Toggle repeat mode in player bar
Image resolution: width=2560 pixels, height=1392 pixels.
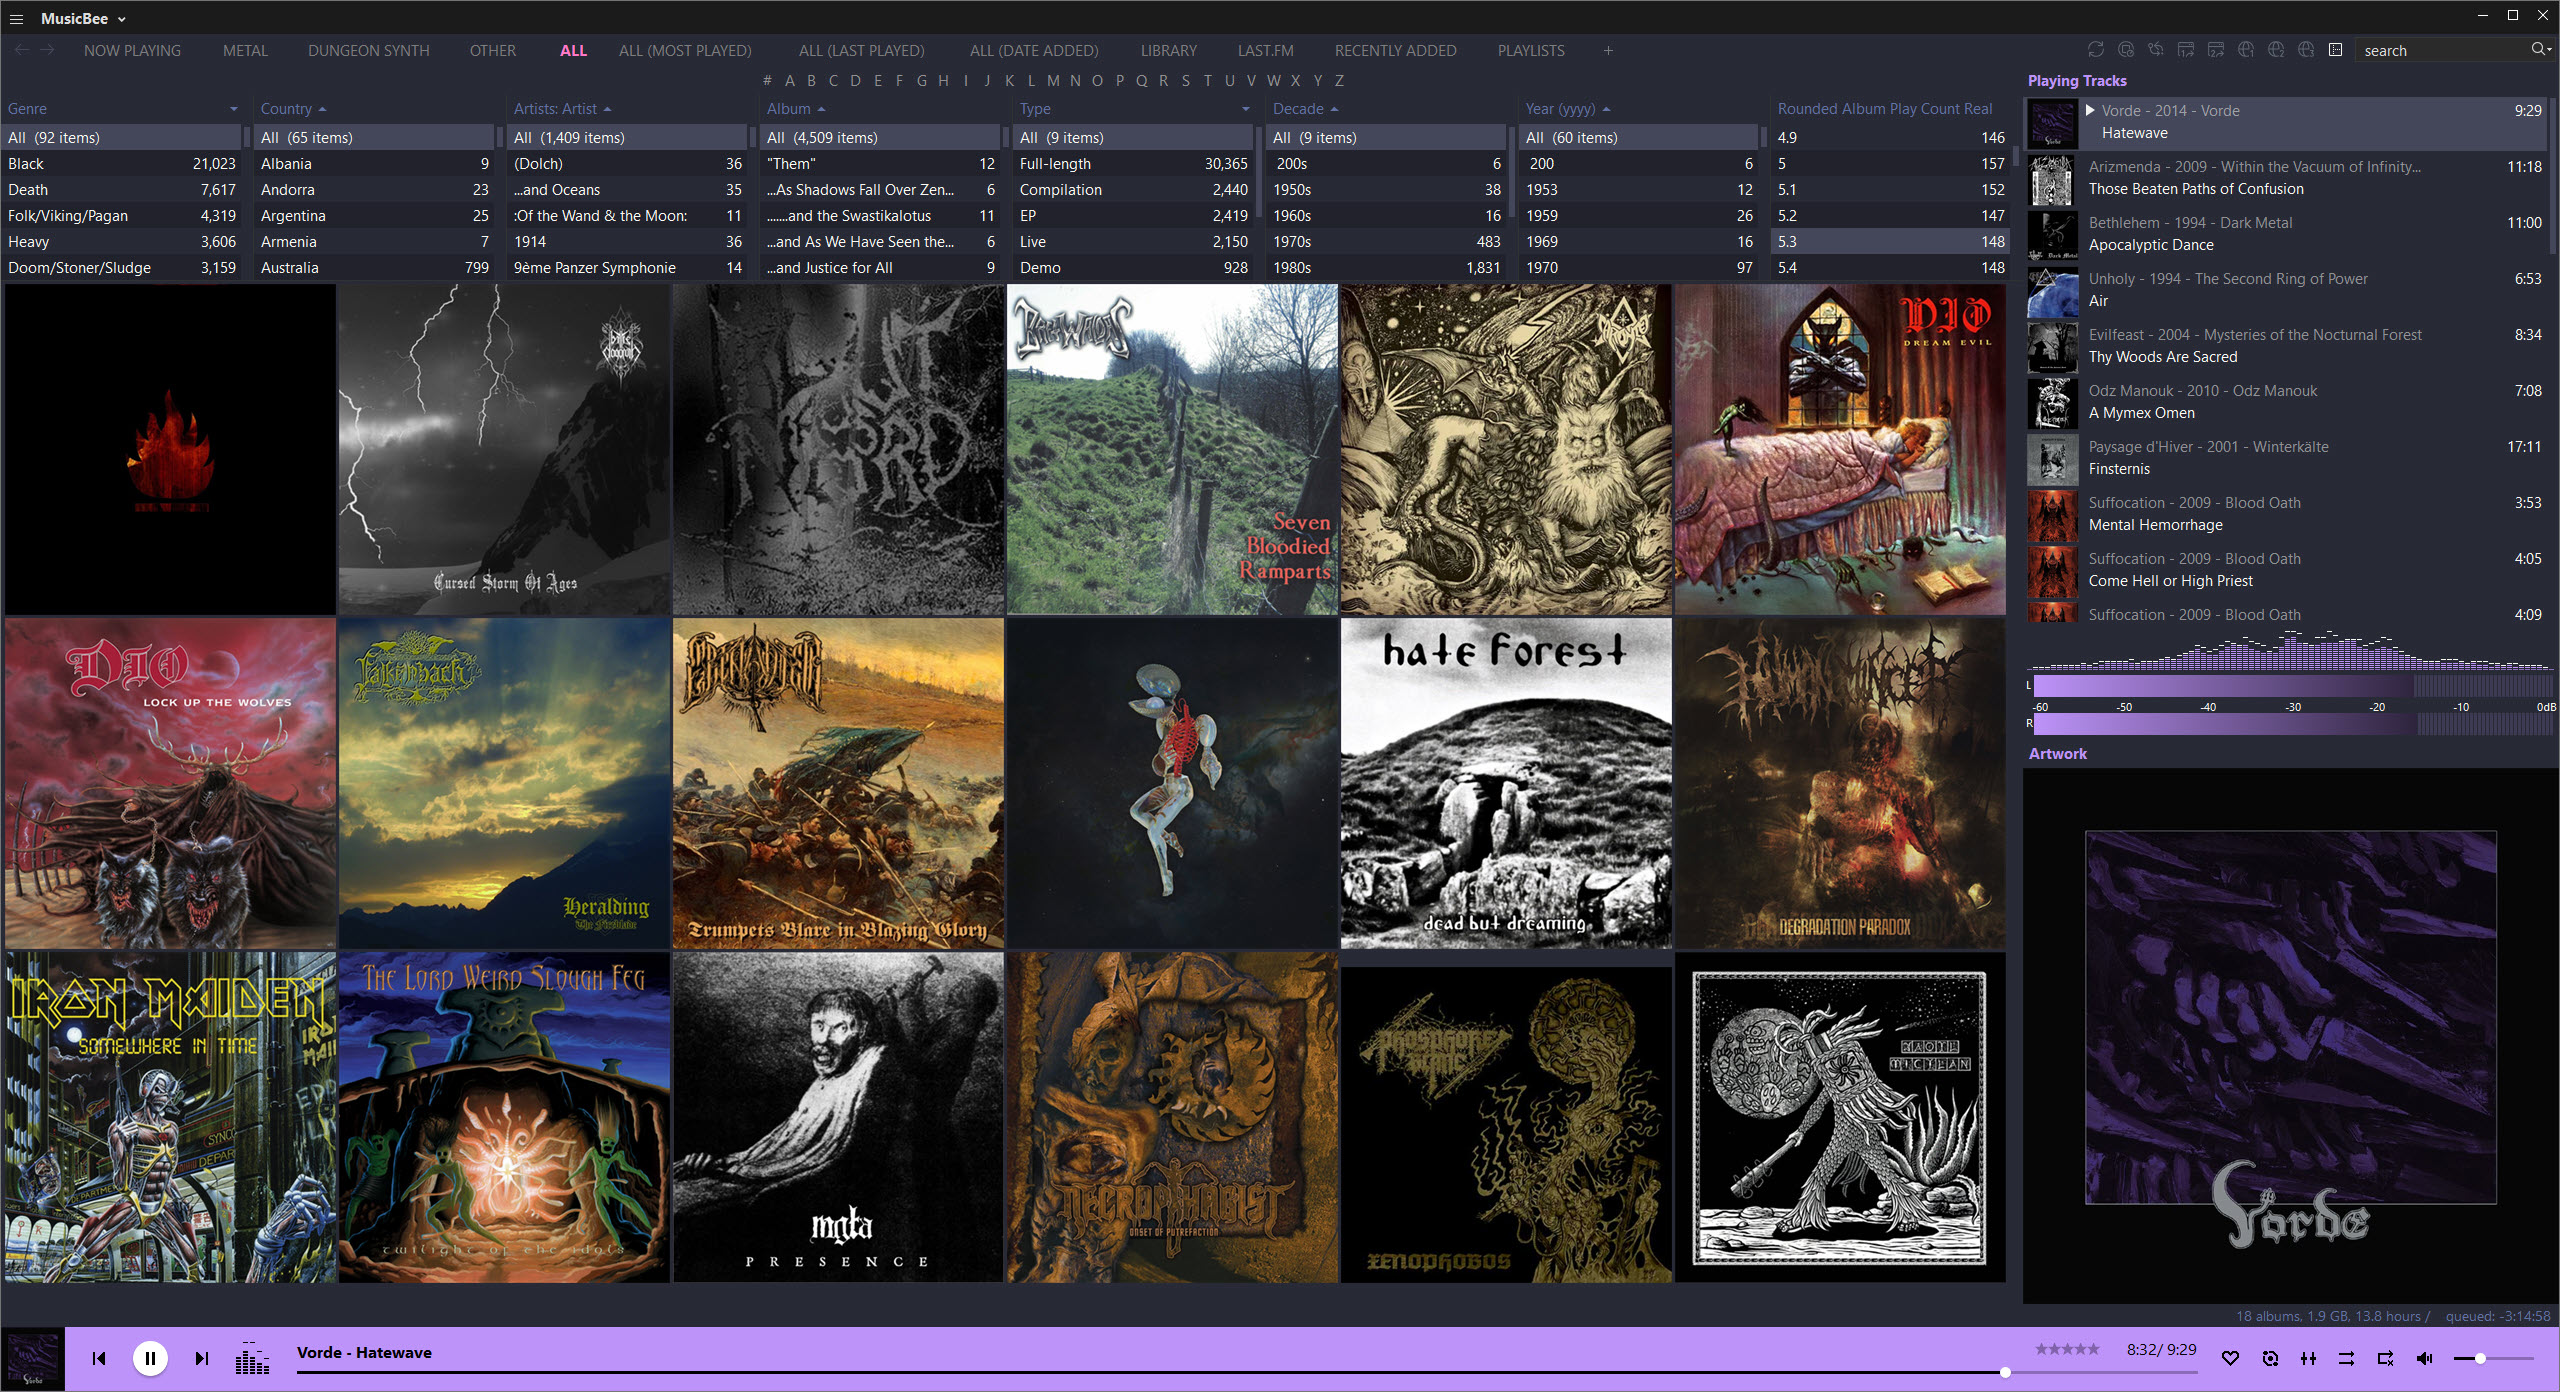click(x=2385, y=1358)
